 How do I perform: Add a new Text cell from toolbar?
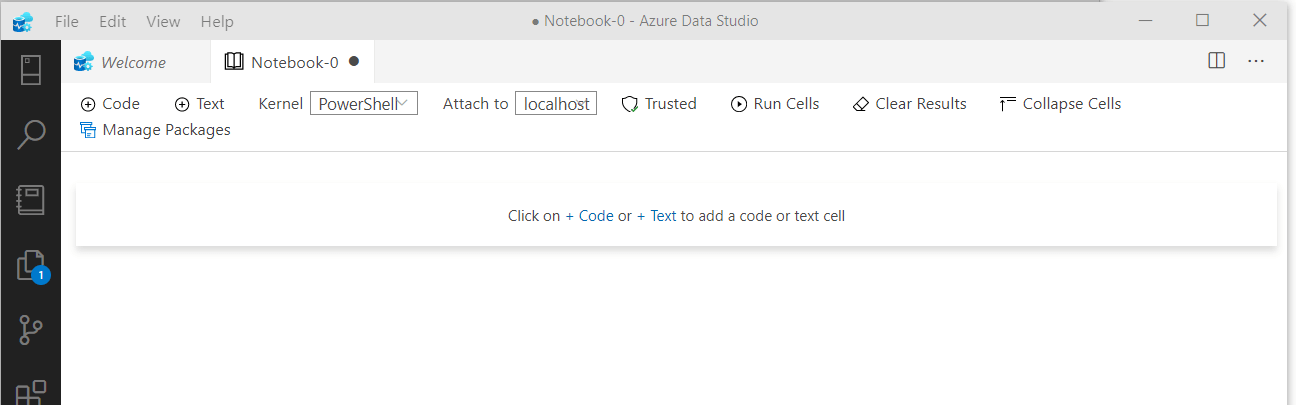(x=199, y=104)
